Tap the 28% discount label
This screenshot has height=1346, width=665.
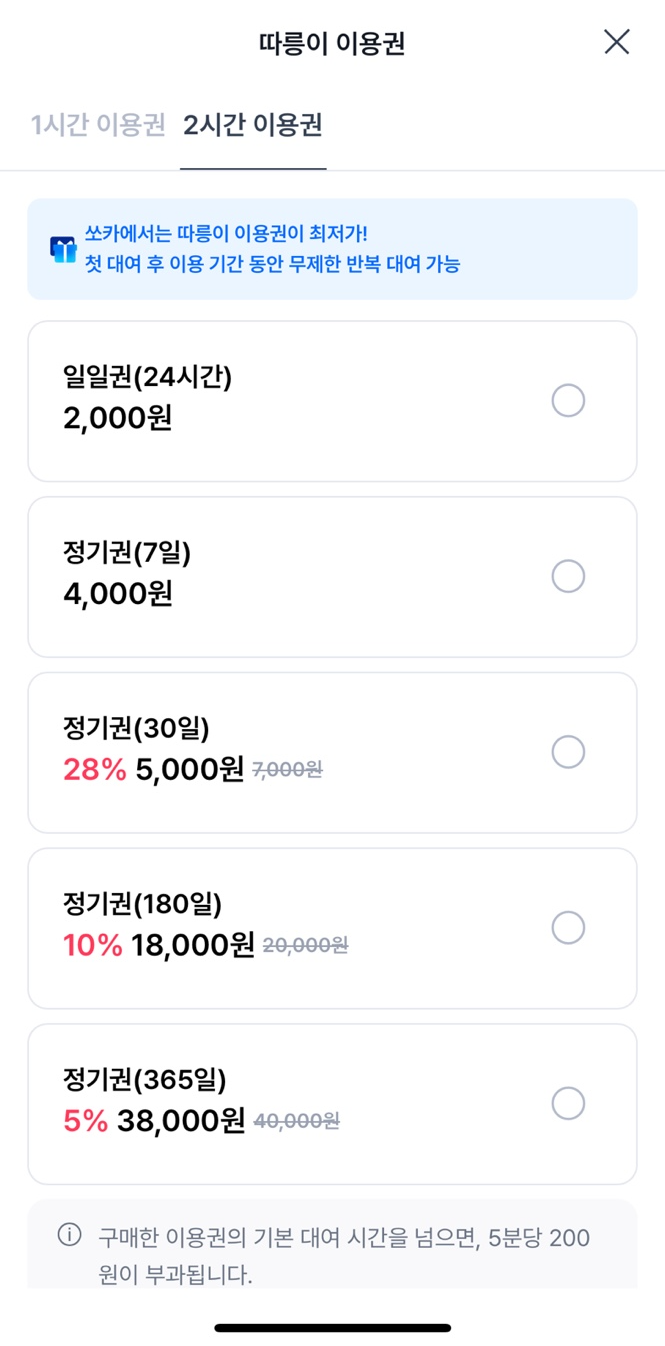(x=95, y=769)
